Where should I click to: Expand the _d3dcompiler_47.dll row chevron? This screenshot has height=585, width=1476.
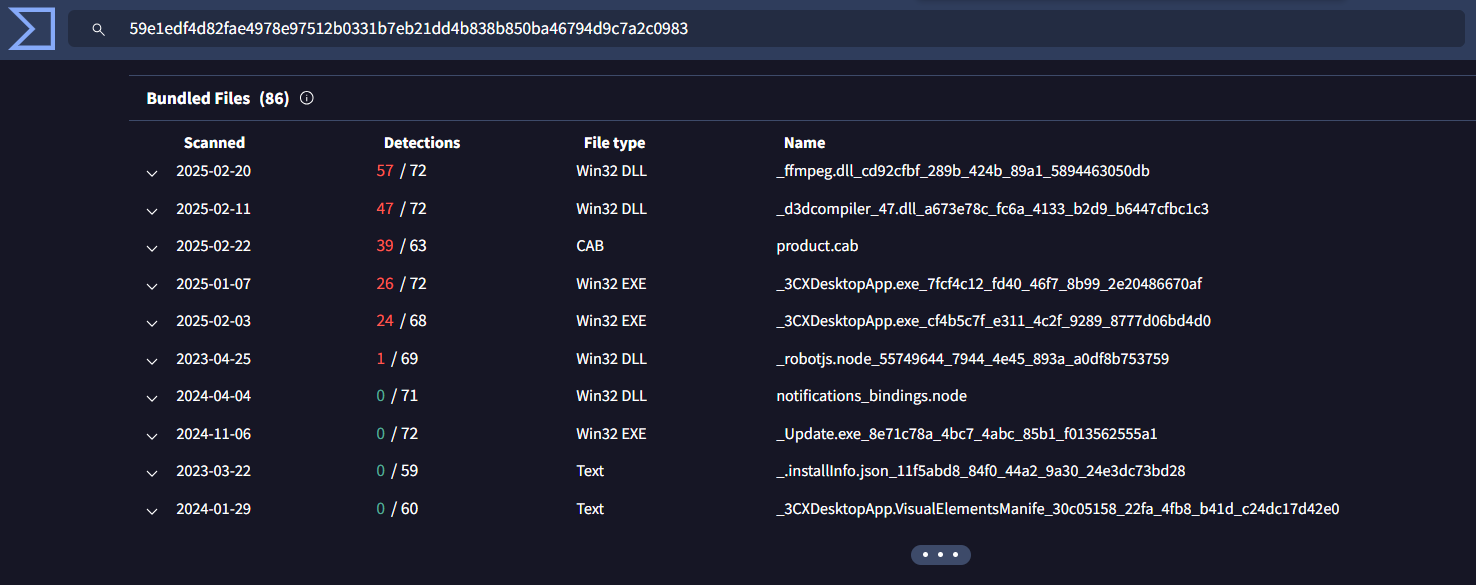coord(152,210)
